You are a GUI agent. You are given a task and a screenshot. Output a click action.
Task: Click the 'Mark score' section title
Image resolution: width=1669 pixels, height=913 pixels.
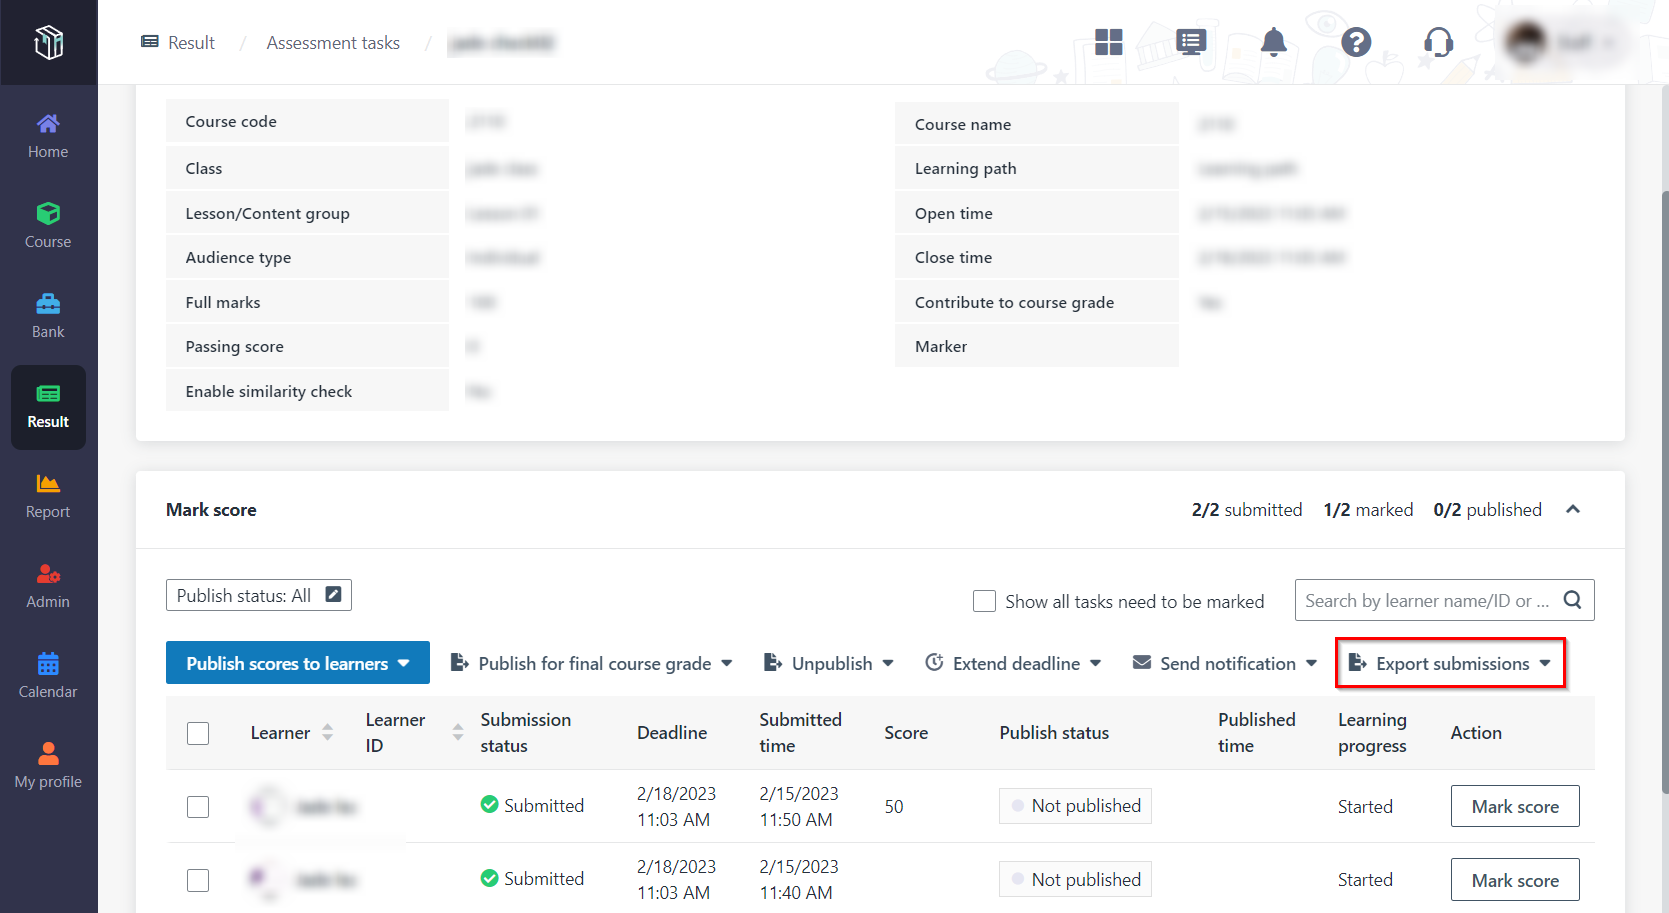(211, 509)
